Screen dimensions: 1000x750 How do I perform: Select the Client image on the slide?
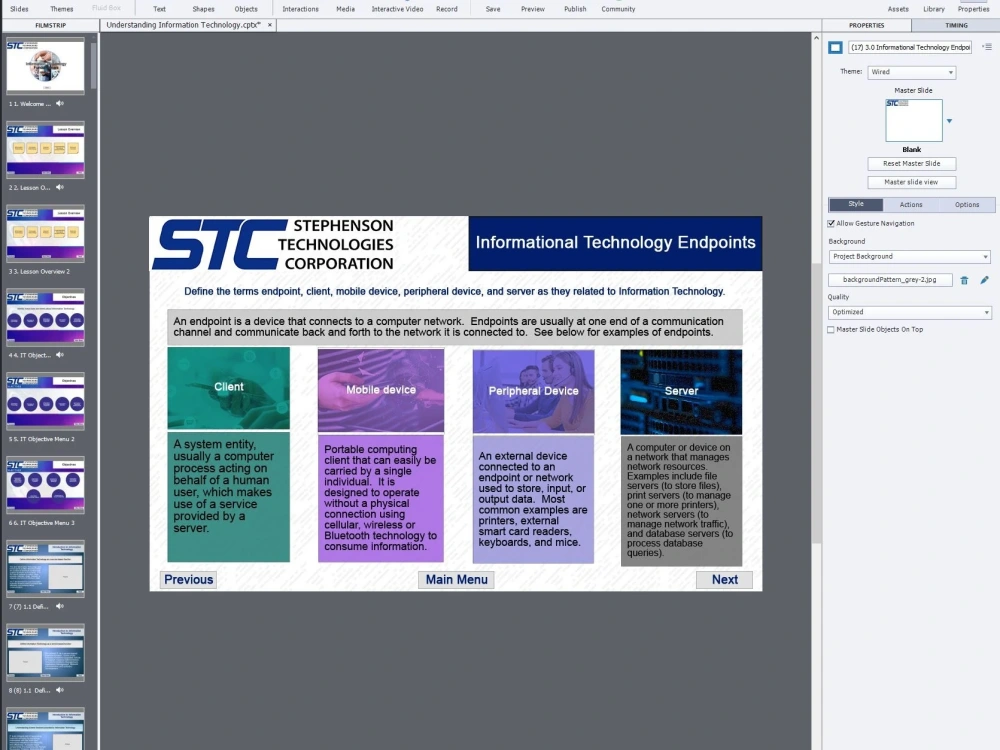pyautogui.click(x=228, y=388)
